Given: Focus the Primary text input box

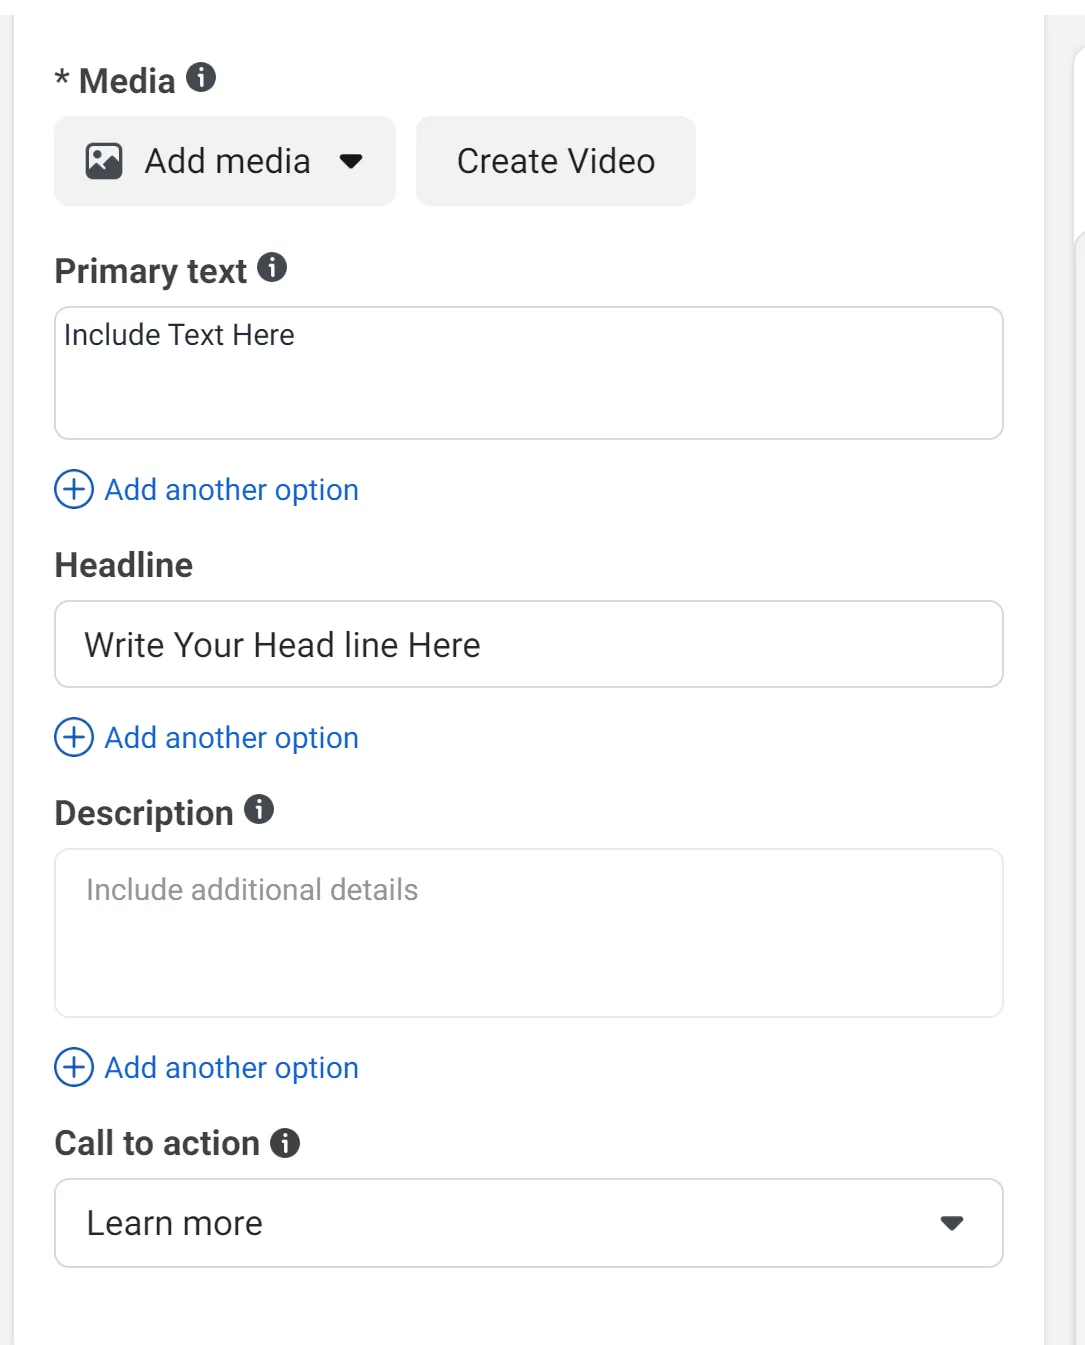Looking at the screenshot, I should point(529,373).
